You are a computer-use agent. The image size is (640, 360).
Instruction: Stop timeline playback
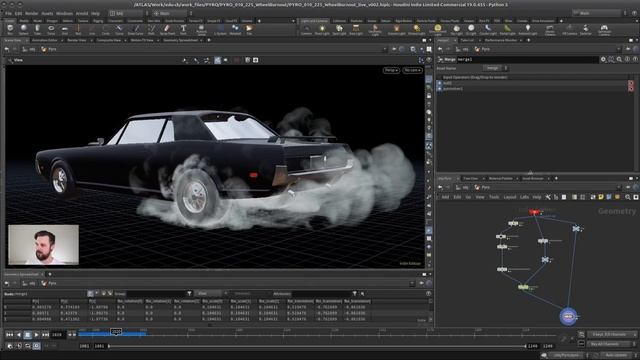(x=27, y=335)
